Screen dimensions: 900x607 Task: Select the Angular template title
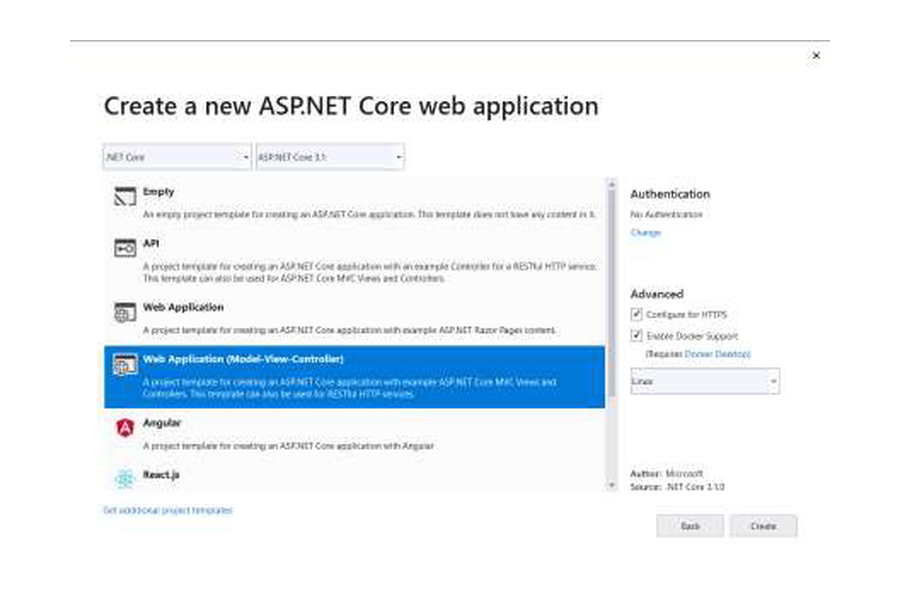[x=162, y=423]
